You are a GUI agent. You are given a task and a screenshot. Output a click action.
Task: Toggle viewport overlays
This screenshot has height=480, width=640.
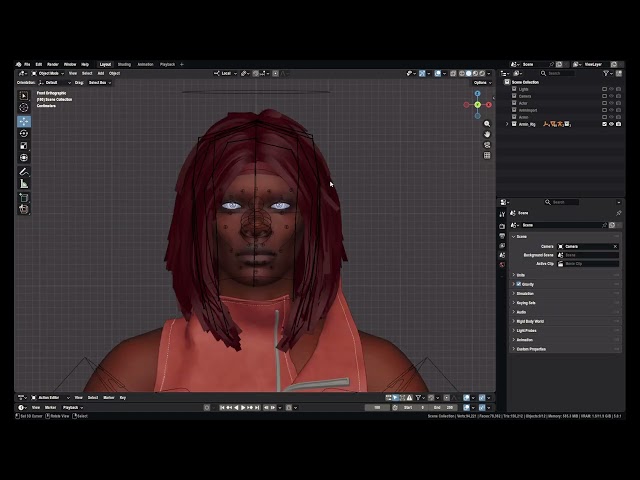[x=438, y=73]
